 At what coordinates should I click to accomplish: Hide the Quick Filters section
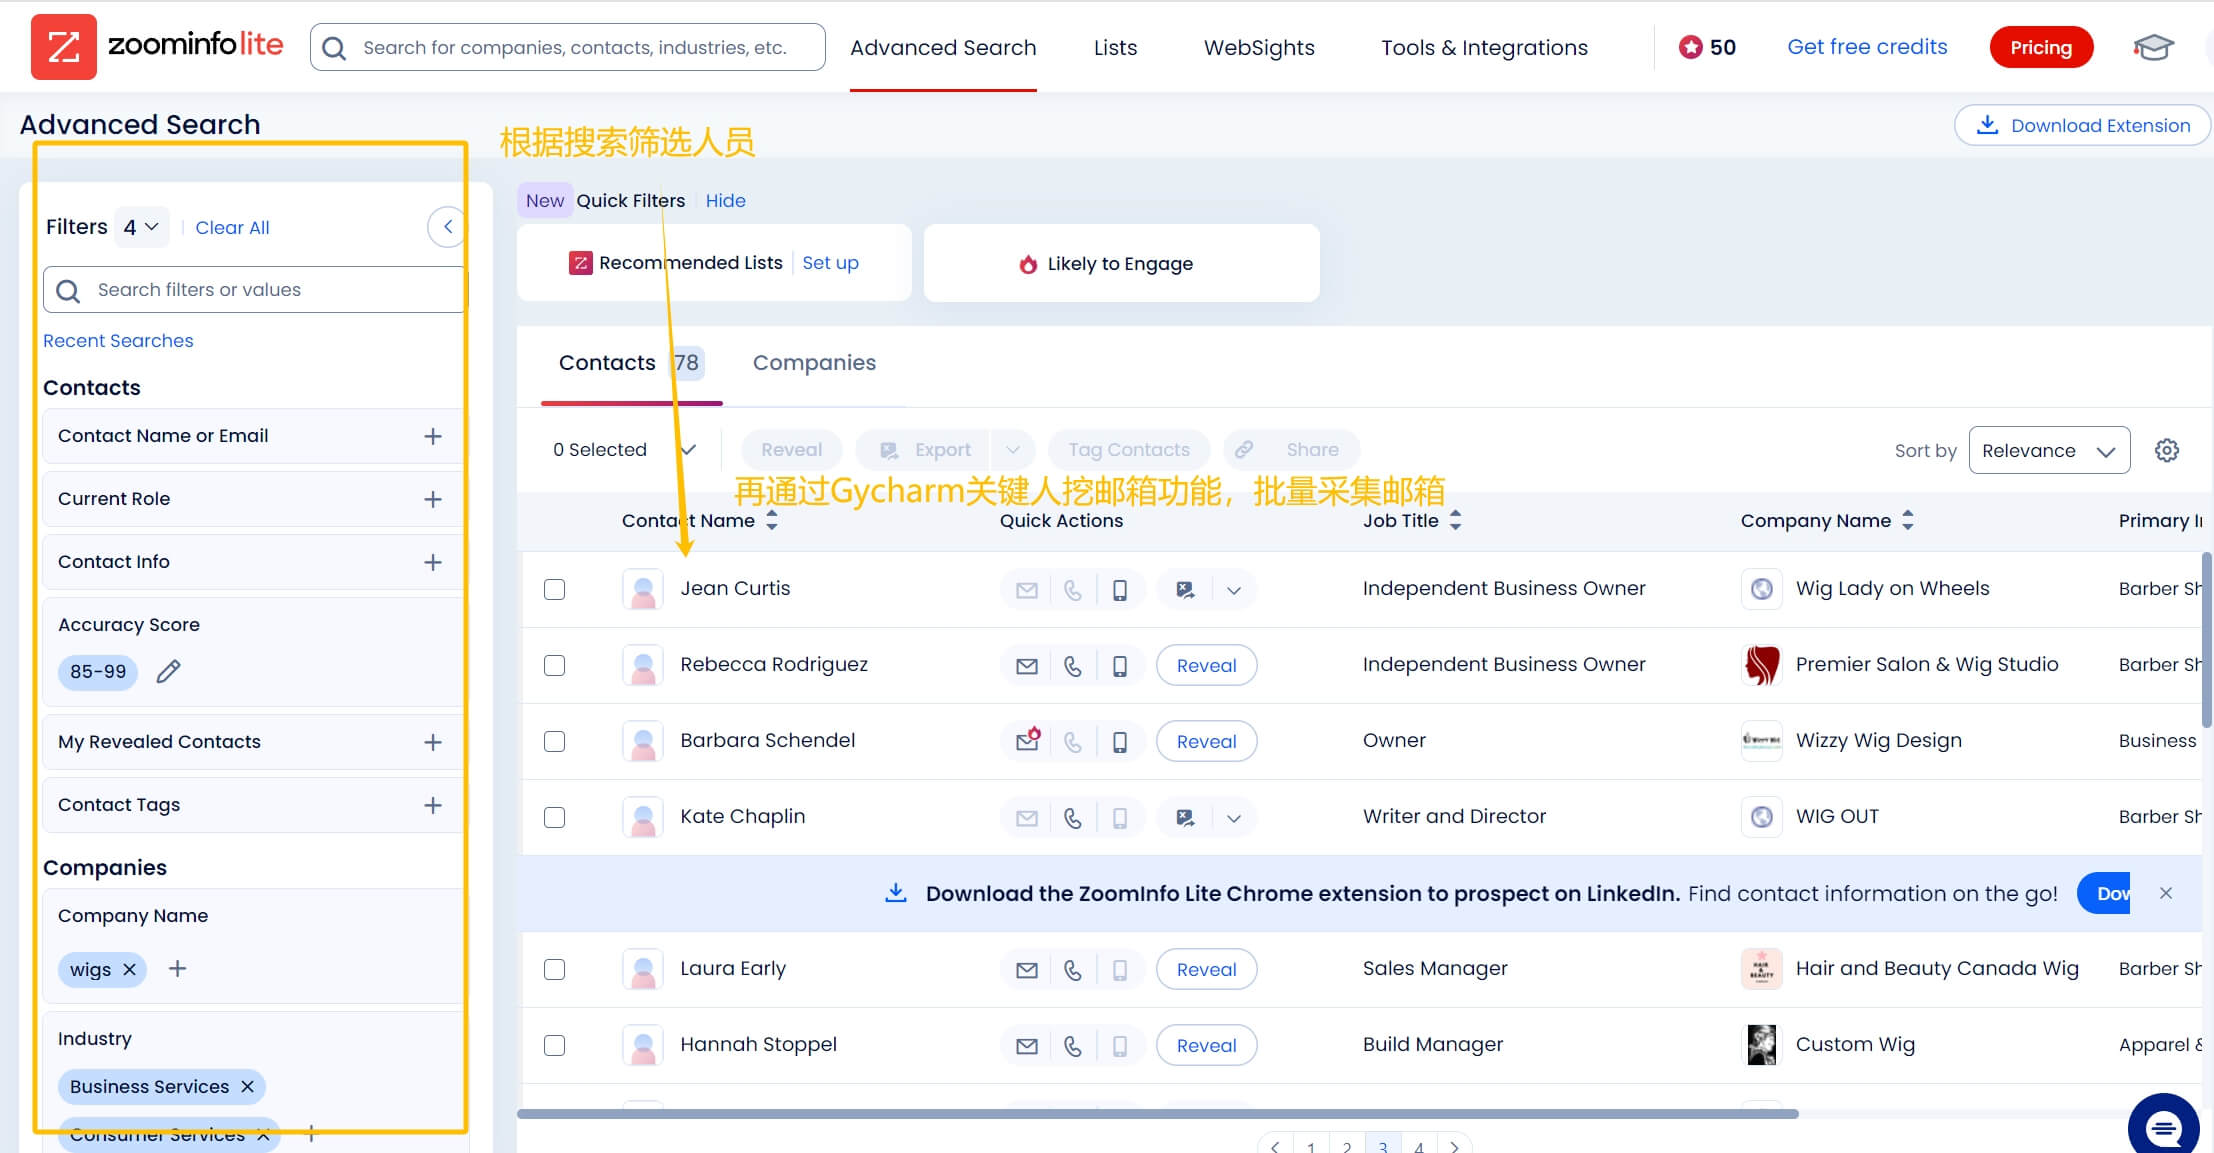(725, 200)
